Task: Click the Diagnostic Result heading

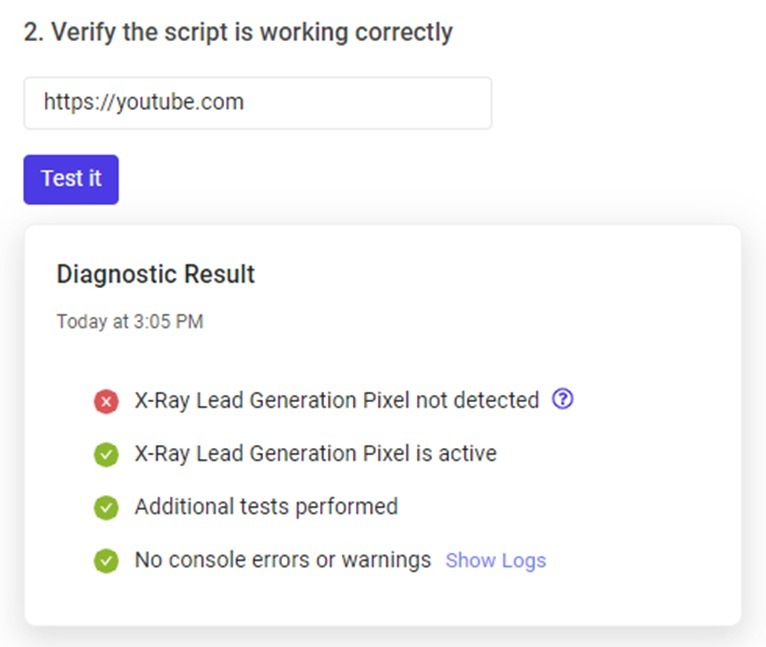Action: [x=156, y=274]
